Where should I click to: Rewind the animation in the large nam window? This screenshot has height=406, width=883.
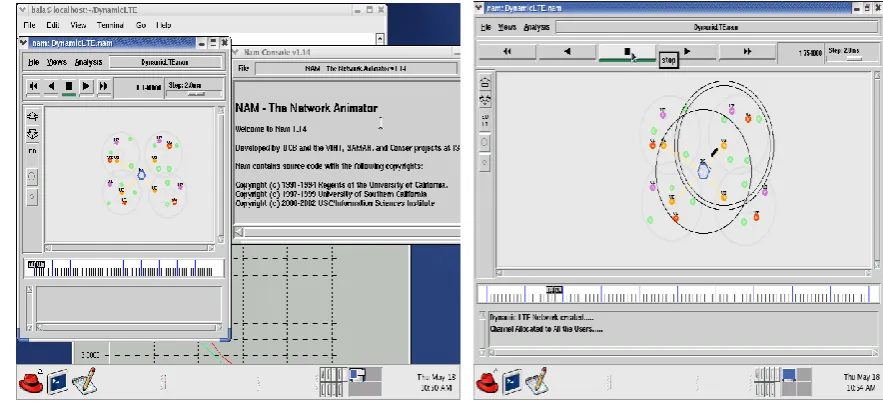(507, 52)
